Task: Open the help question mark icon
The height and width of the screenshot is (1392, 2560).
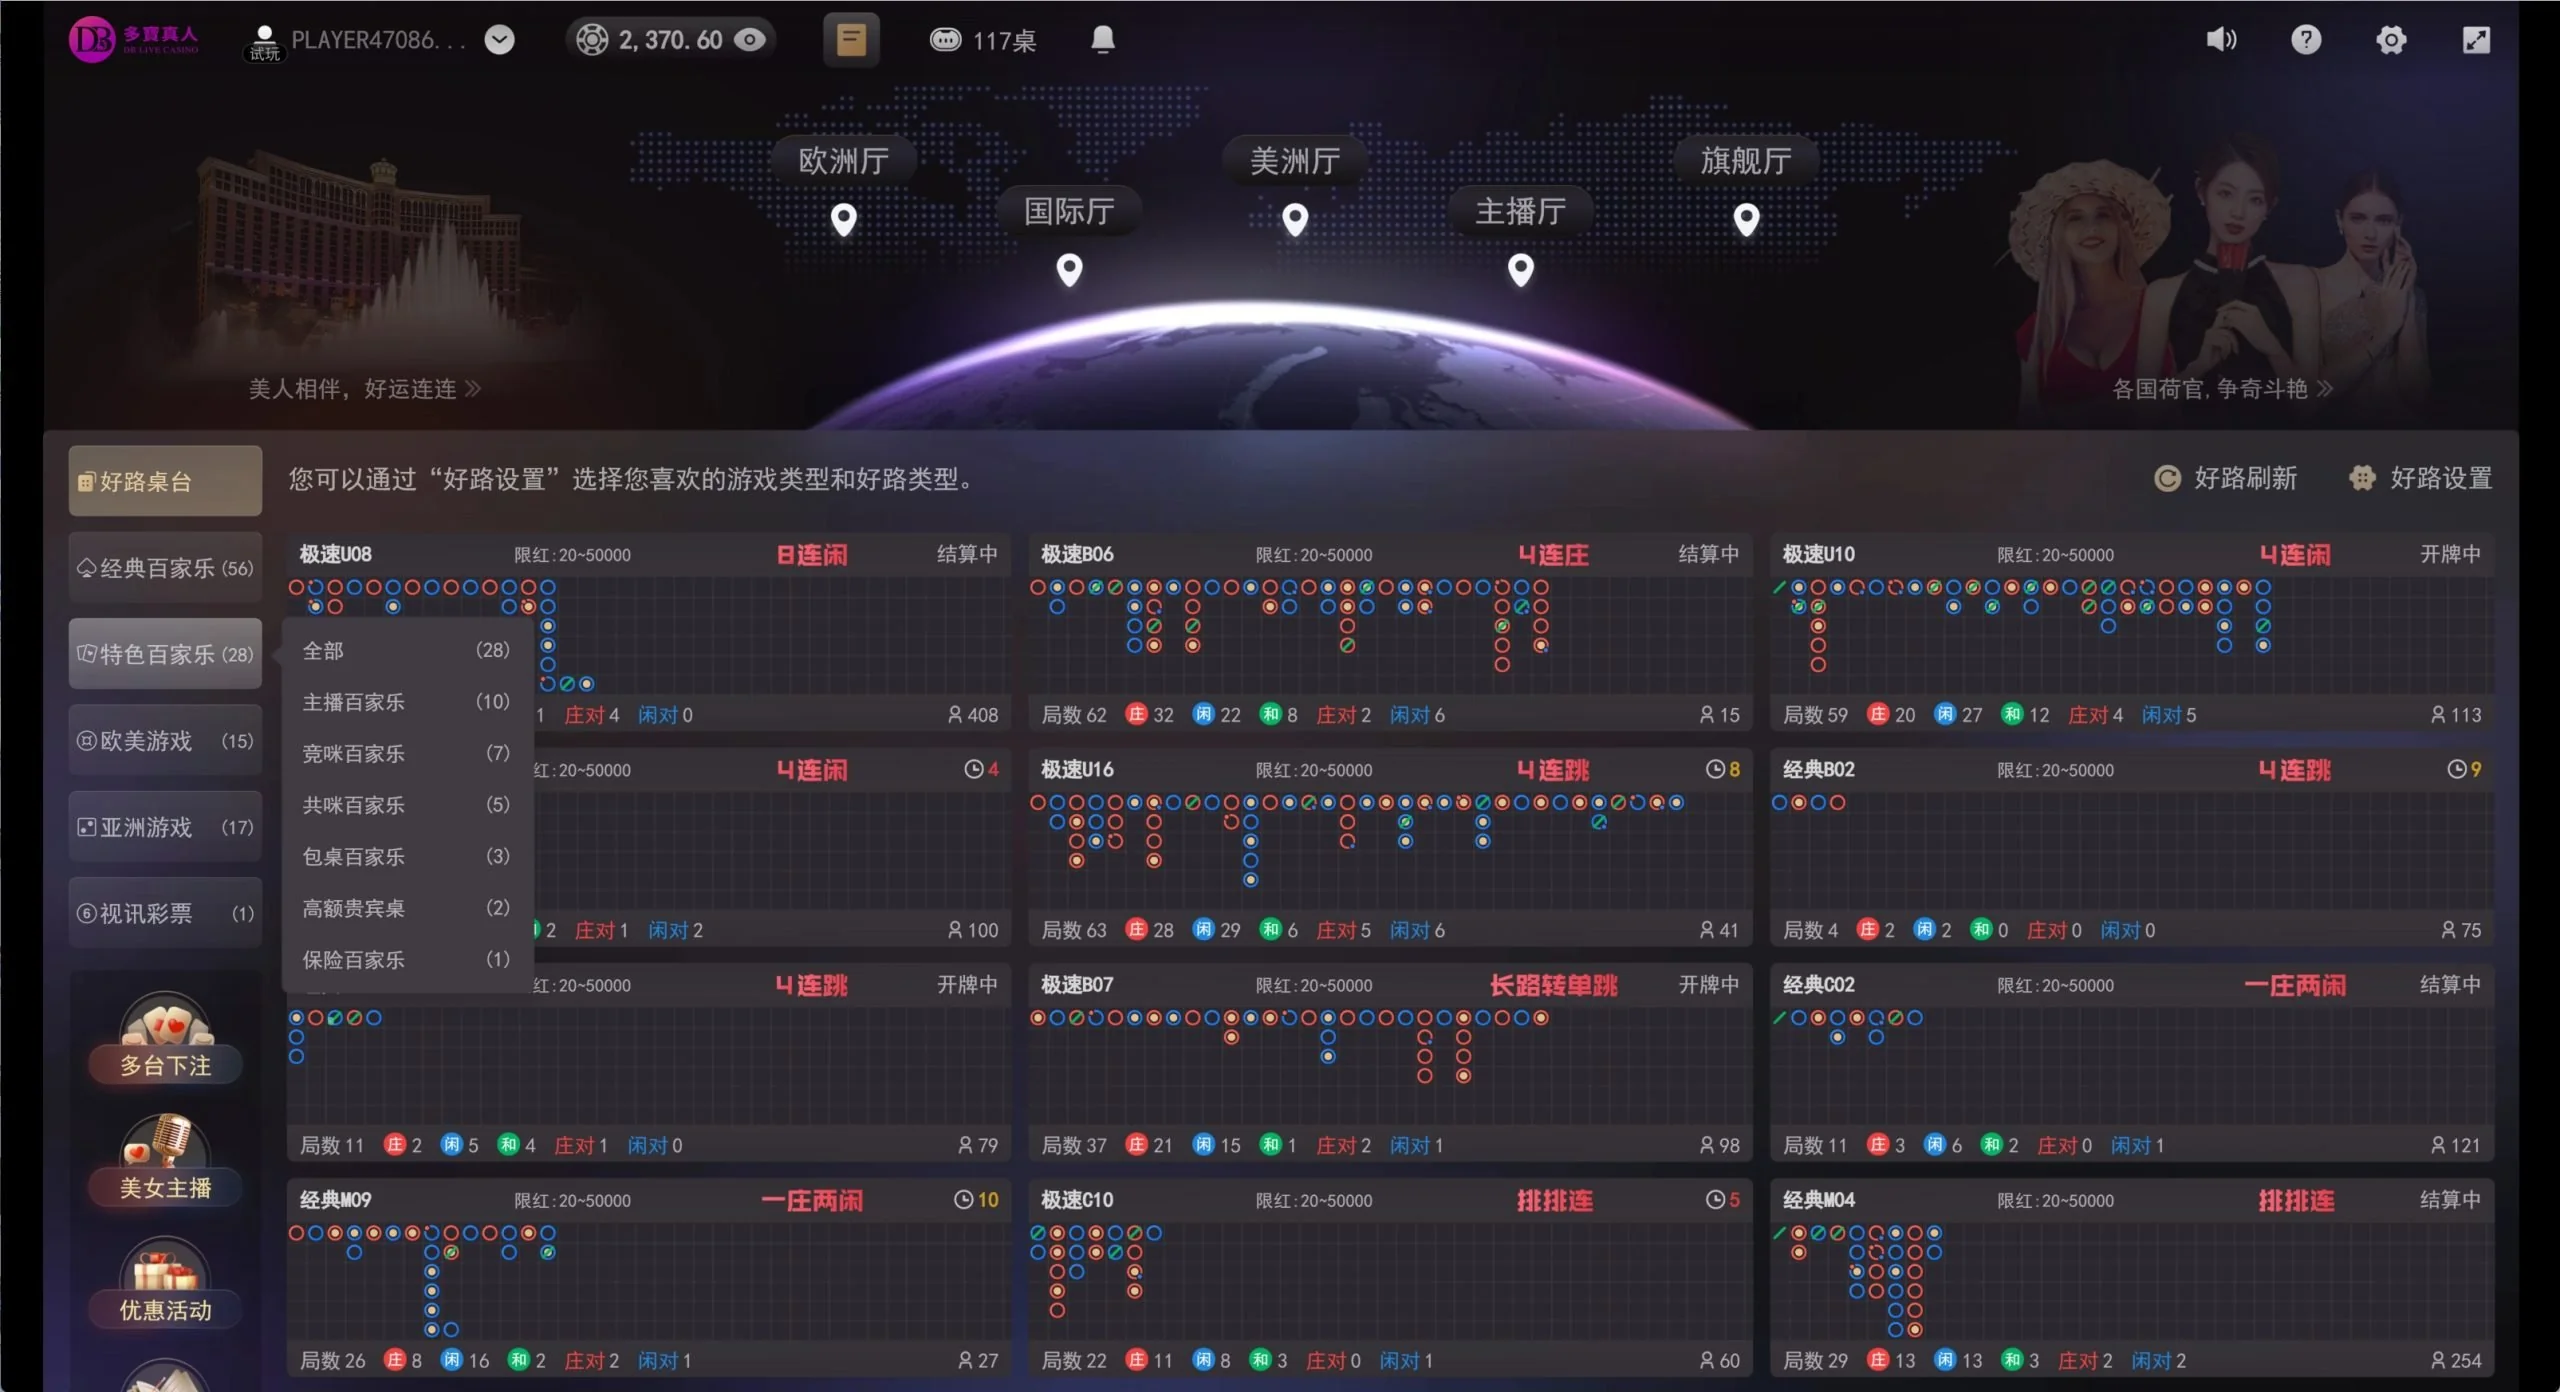Action: 2306,40
